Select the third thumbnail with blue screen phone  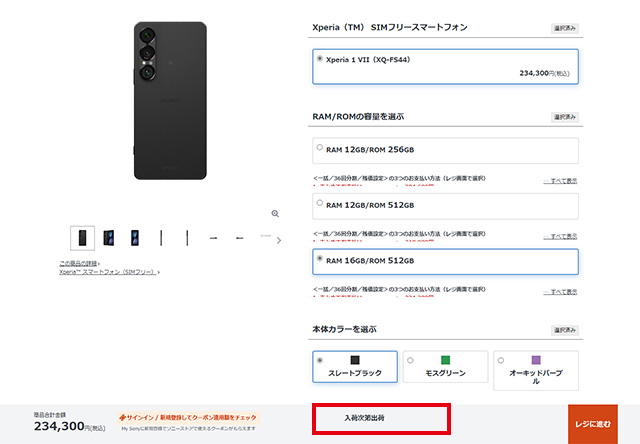point(135,238)
